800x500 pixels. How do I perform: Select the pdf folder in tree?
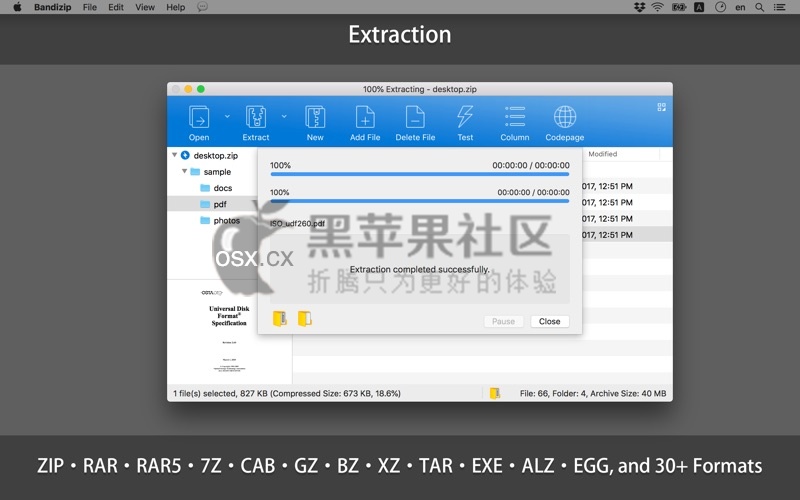click(220, 204)
